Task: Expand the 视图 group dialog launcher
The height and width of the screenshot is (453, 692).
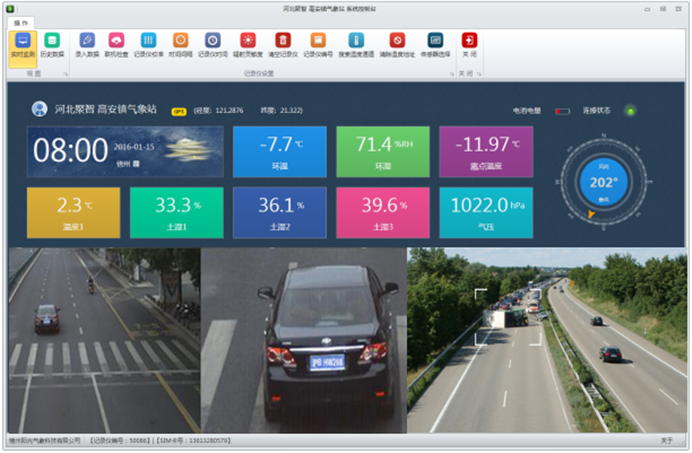Action: coord(63,74)
